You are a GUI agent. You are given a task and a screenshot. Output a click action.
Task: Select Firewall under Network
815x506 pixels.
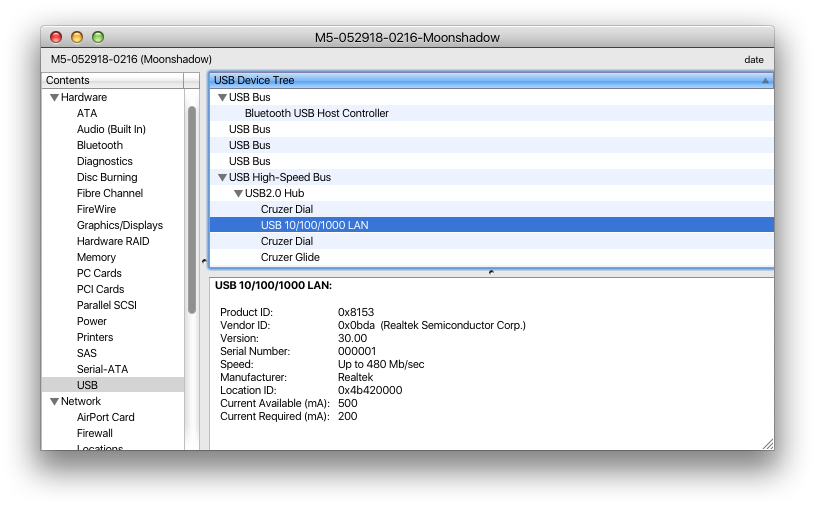pyautogui.click(x=94, y=433)
